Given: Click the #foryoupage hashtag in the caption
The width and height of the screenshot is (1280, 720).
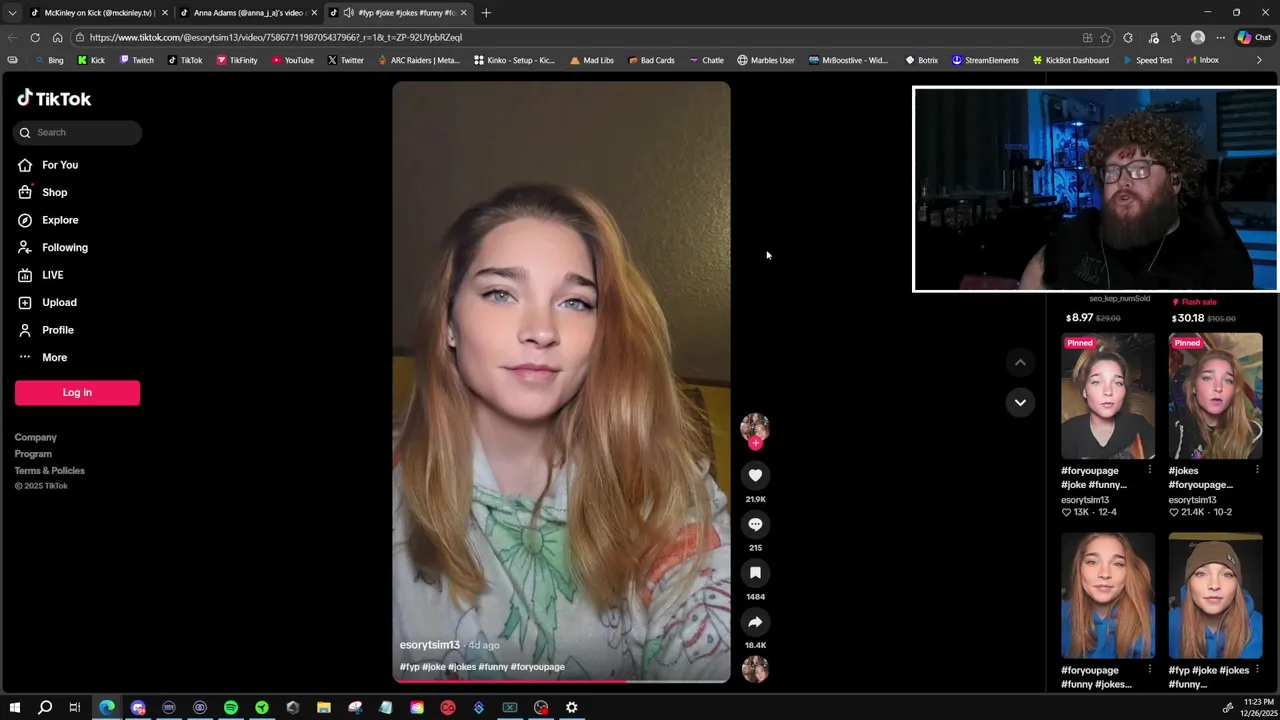Looking at the screenshot, I should click(538, 667).
